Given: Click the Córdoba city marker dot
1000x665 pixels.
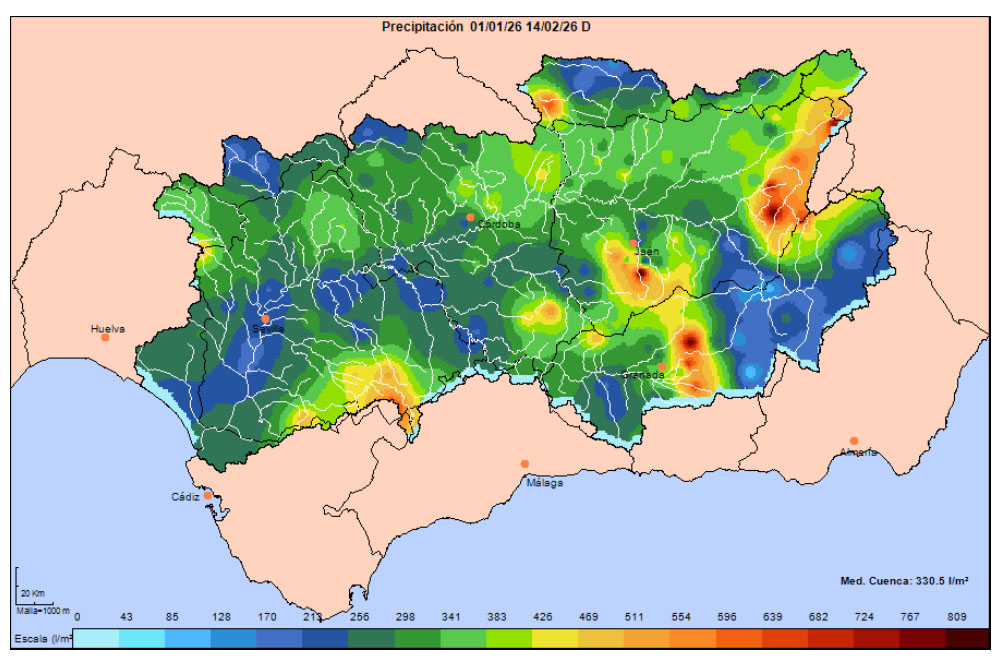Looking at the screenshot, I should [470, 217].
